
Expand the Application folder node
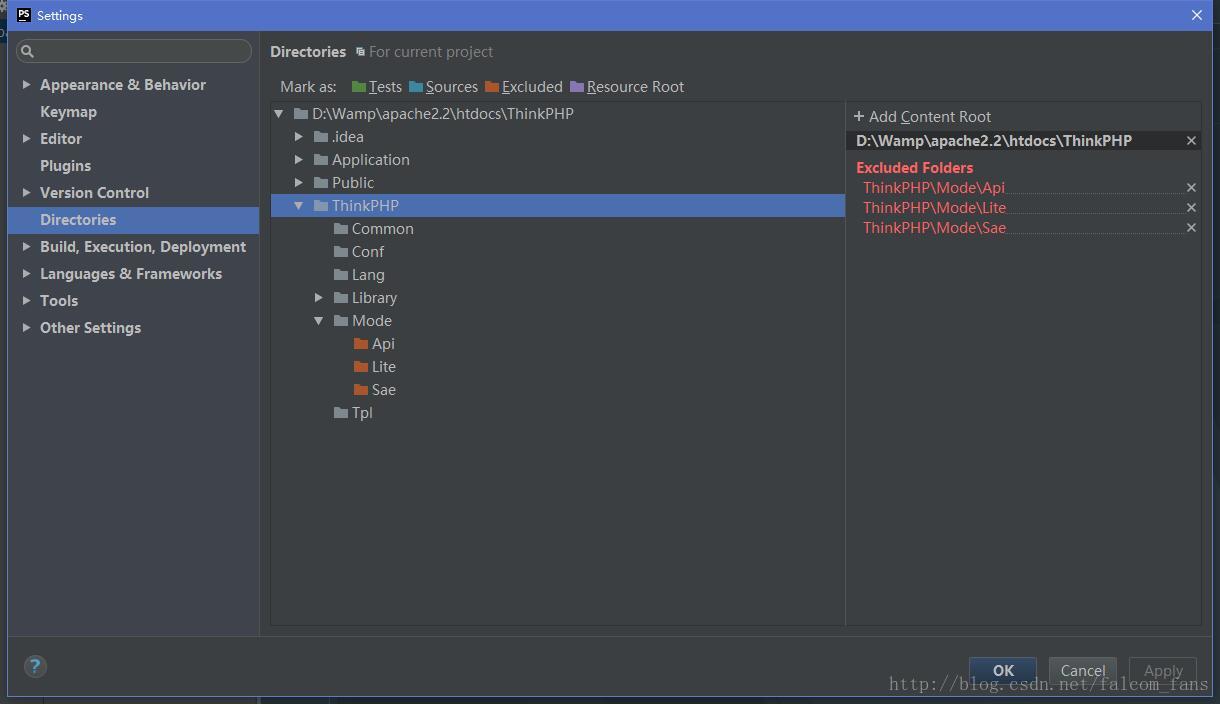[299, 159]
